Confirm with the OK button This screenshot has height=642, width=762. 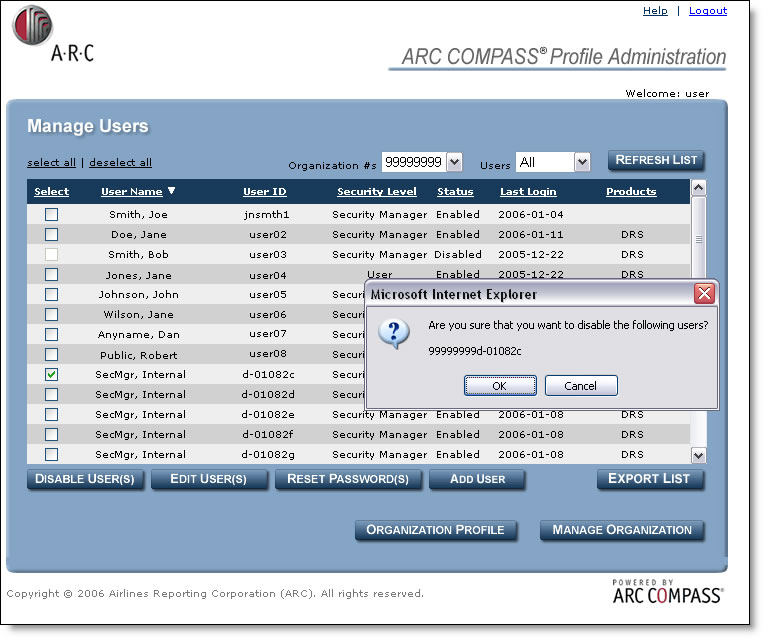499,386
